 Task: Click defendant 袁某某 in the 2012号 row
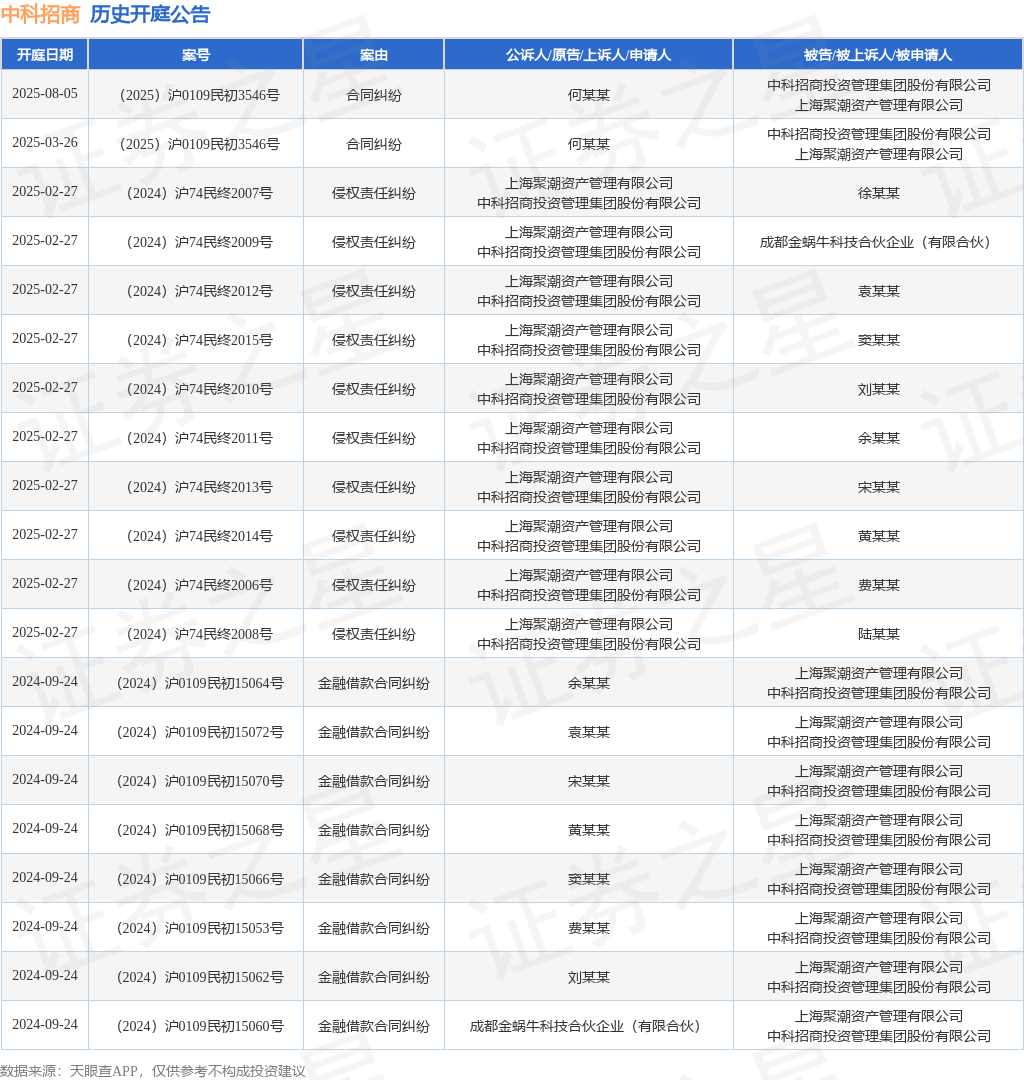(878, 291)
